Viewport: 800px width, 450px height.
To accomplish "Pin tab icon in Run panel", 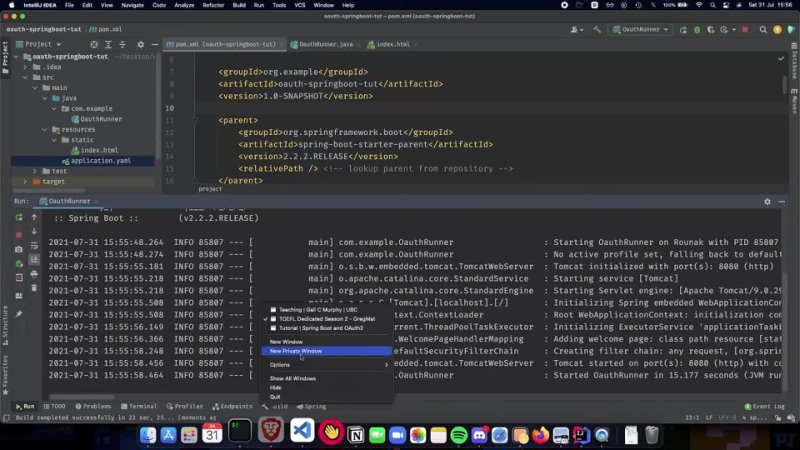I will (x=19, y=314).
